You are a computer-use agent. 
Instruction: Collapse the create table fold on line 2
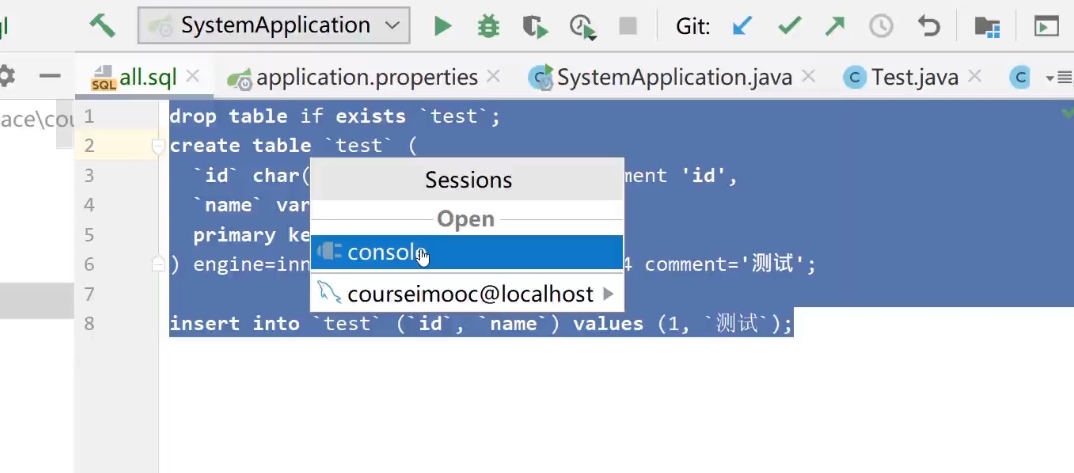pos(158,146)
